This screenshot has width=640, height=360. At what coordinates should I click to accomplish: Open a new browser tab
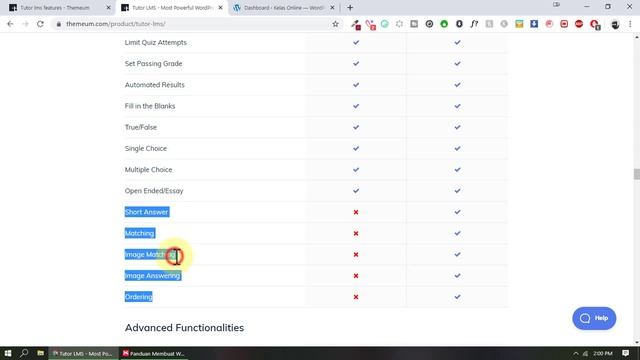350,7
